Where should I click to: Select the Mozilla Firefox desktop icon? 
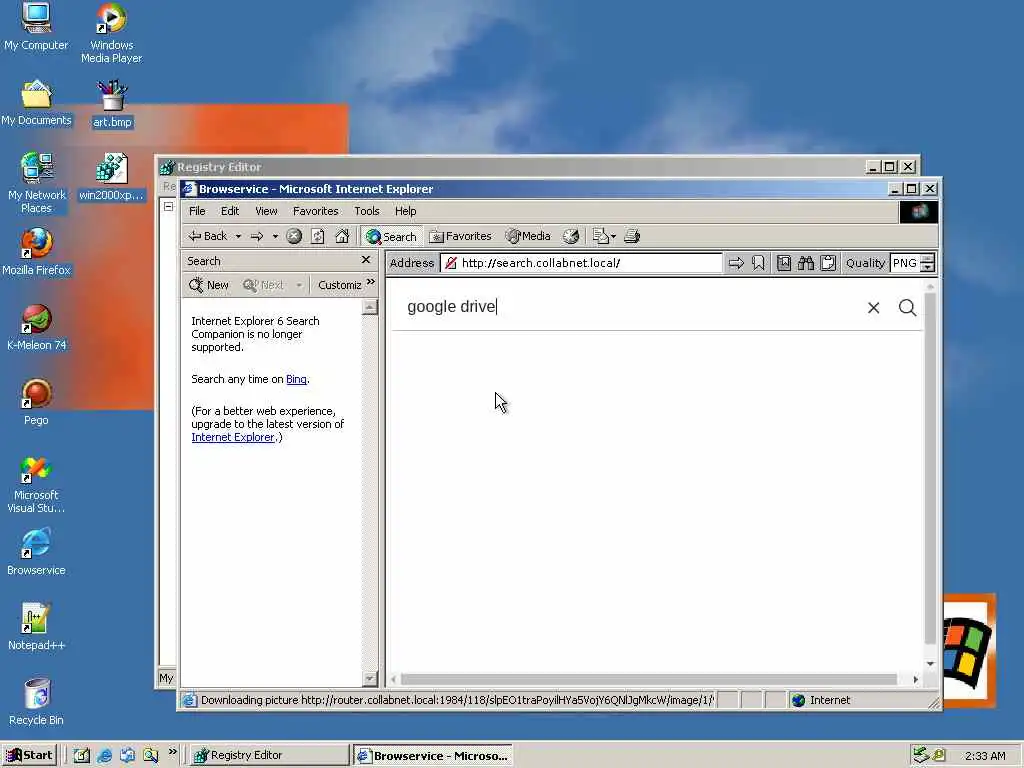(x=36, y=252)
